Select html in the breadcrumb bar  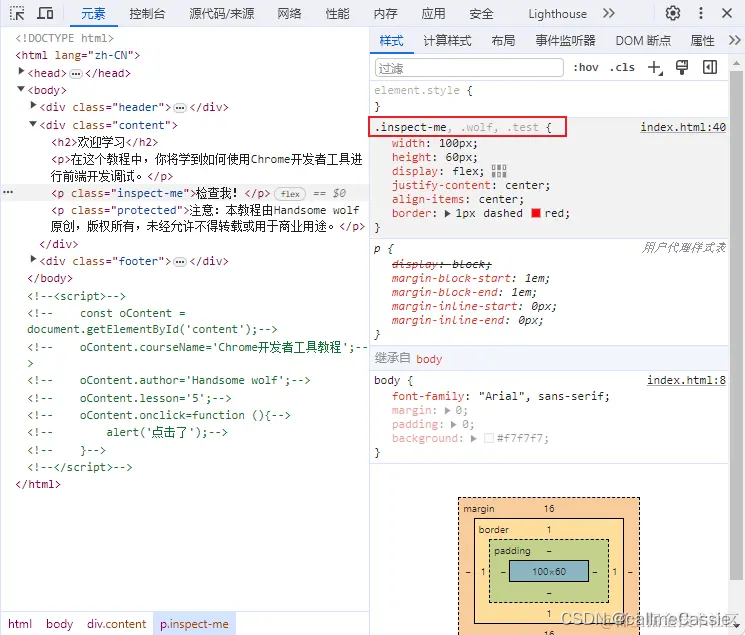pos(20,624)
